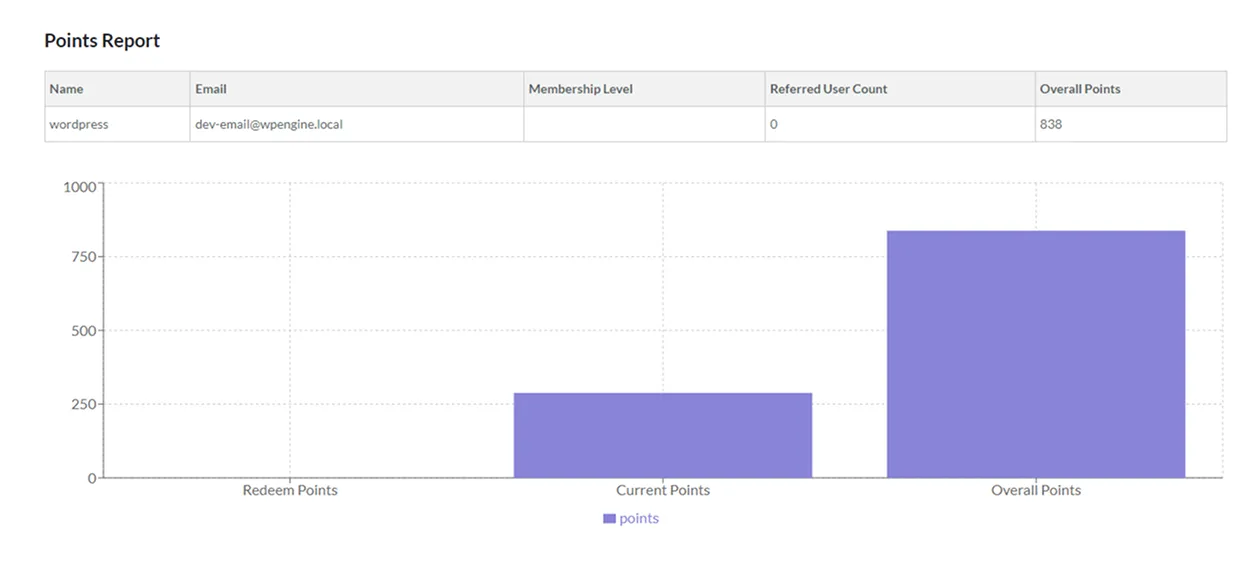Click the points legend label
Image resolution: width=1260 pixels, height=573 pixels.
point(639,519)
